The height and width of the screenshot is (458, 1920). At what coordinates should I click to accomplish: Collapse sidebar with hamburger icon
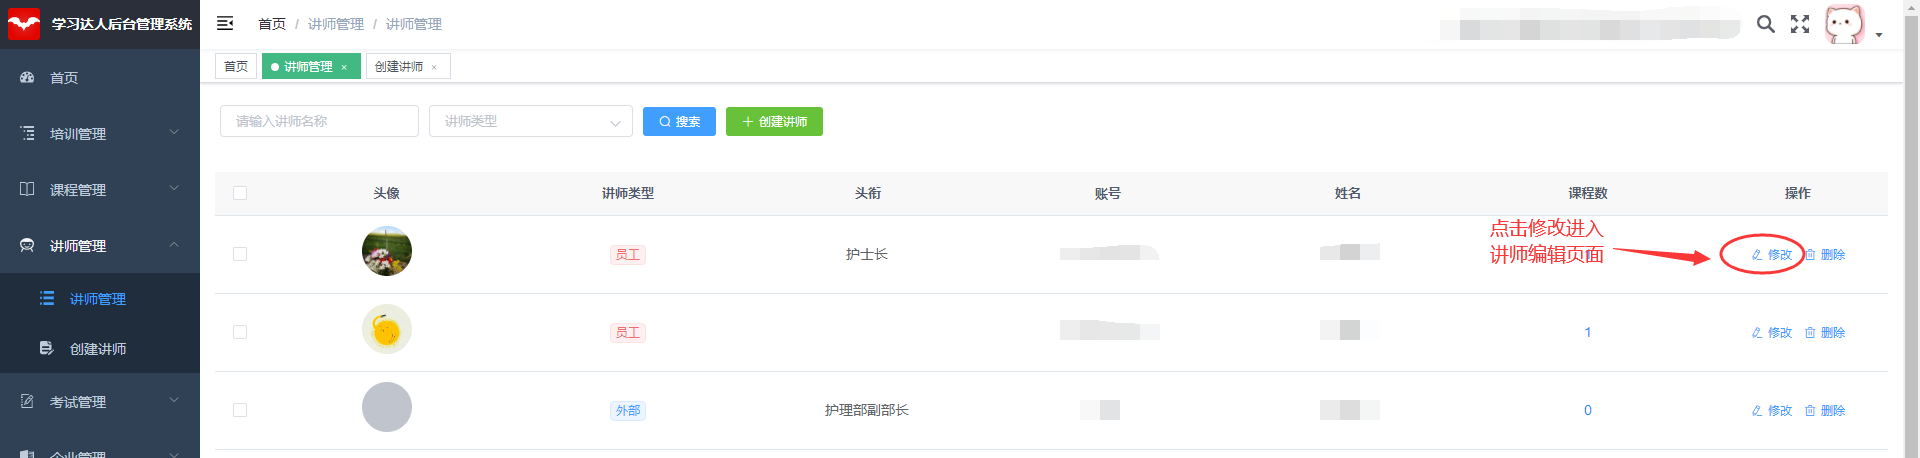click(x=225, y=23)
